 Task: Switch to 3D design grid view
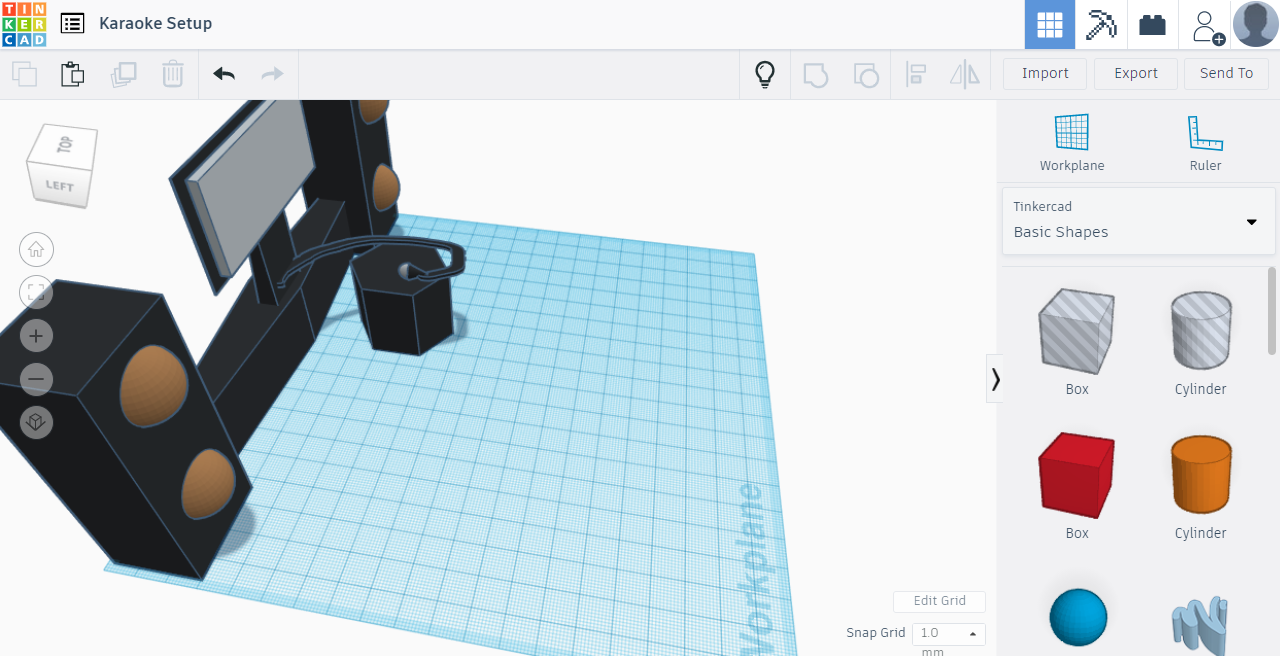(1050, 25)
